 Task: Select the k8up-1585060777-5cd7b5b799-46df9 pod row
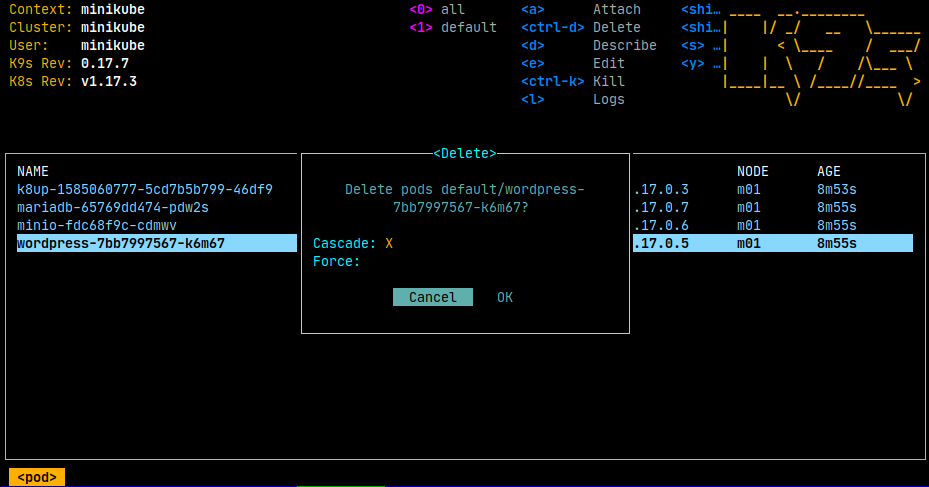[144, 189]
